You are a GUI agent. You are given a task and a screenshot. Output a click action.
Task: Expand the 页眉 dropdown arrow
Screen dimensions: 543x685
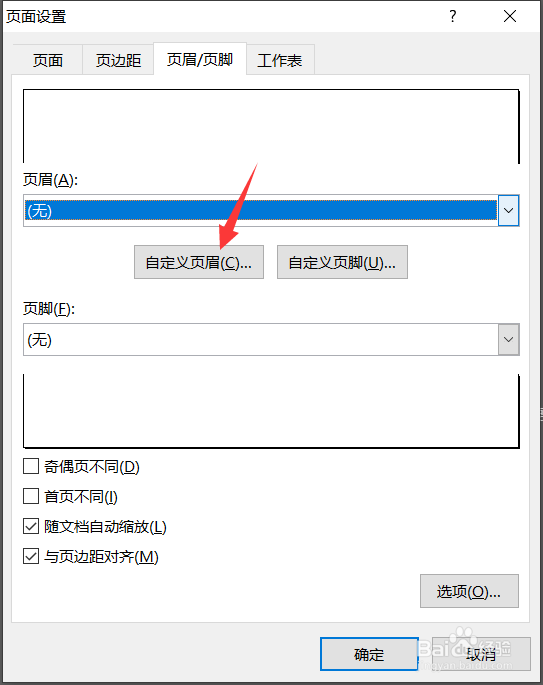[508, 211]
